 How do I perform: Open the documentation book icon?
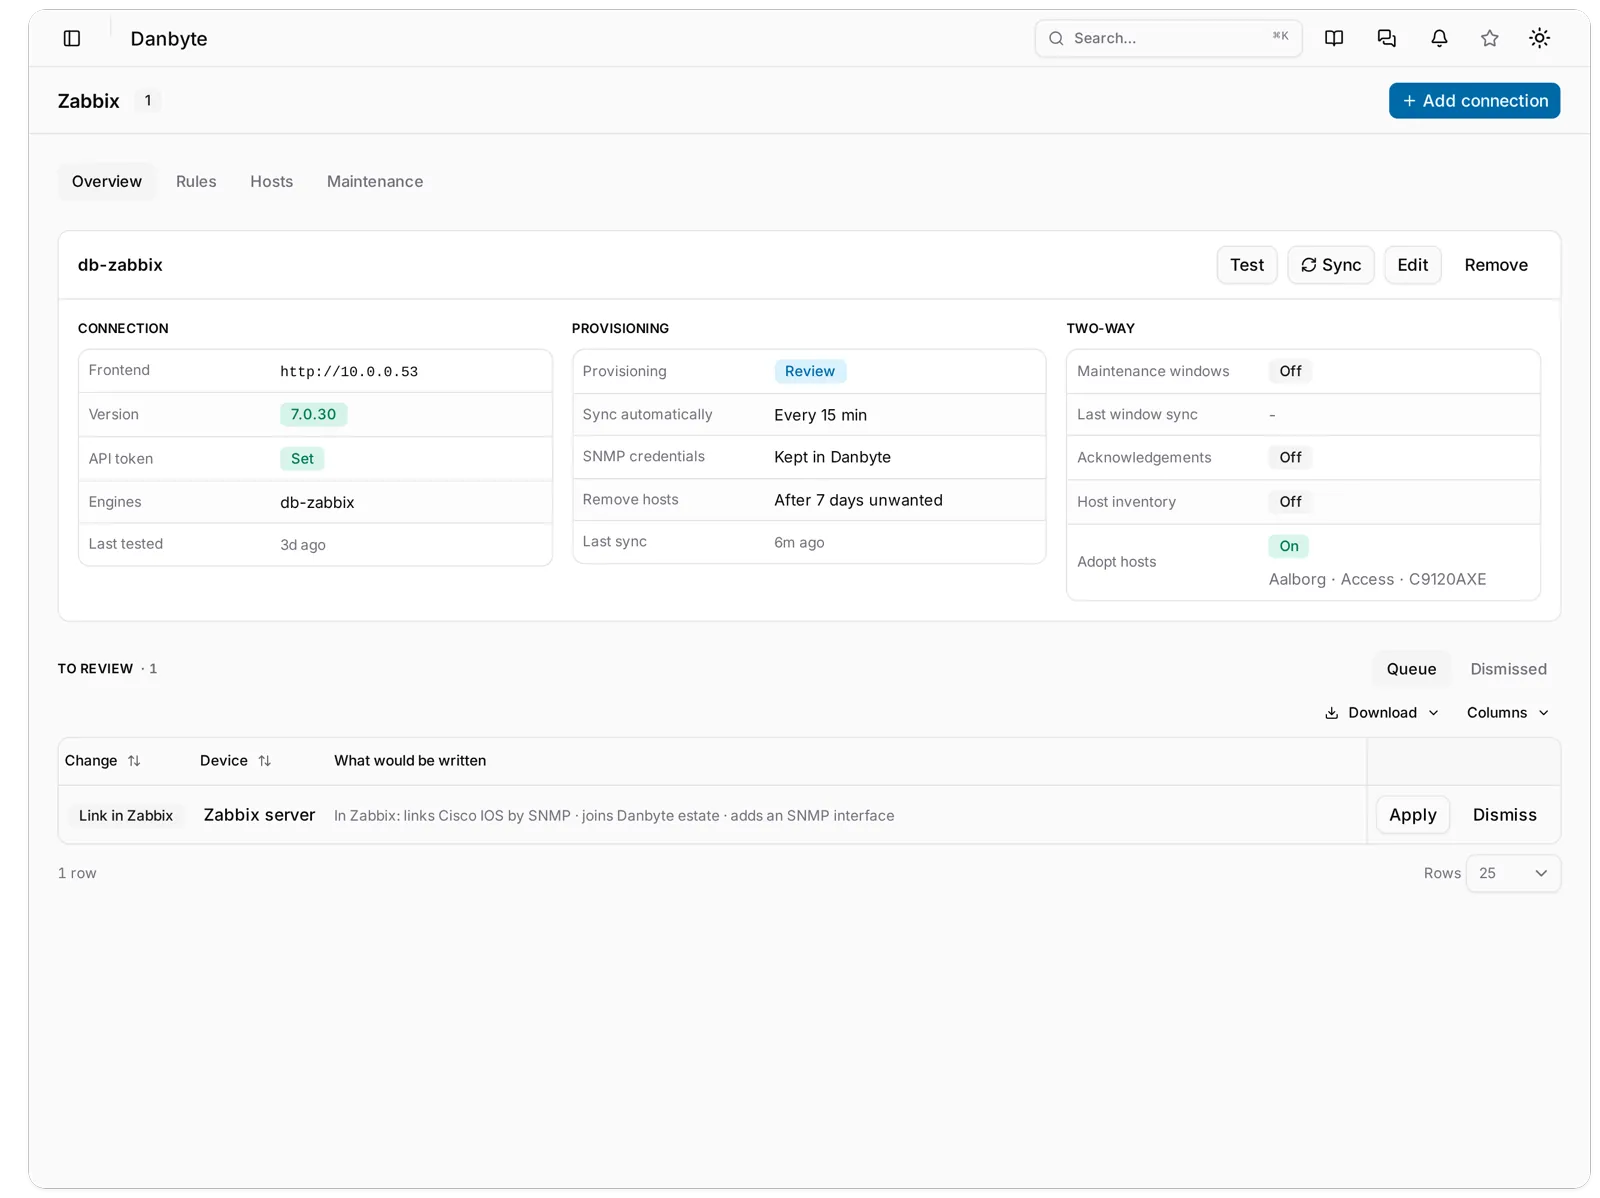(1334, 38)
